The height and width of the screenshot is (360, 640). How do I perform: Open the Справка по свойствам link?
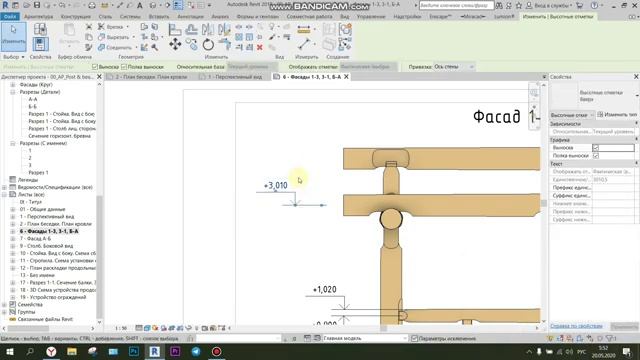click(576, 326)
